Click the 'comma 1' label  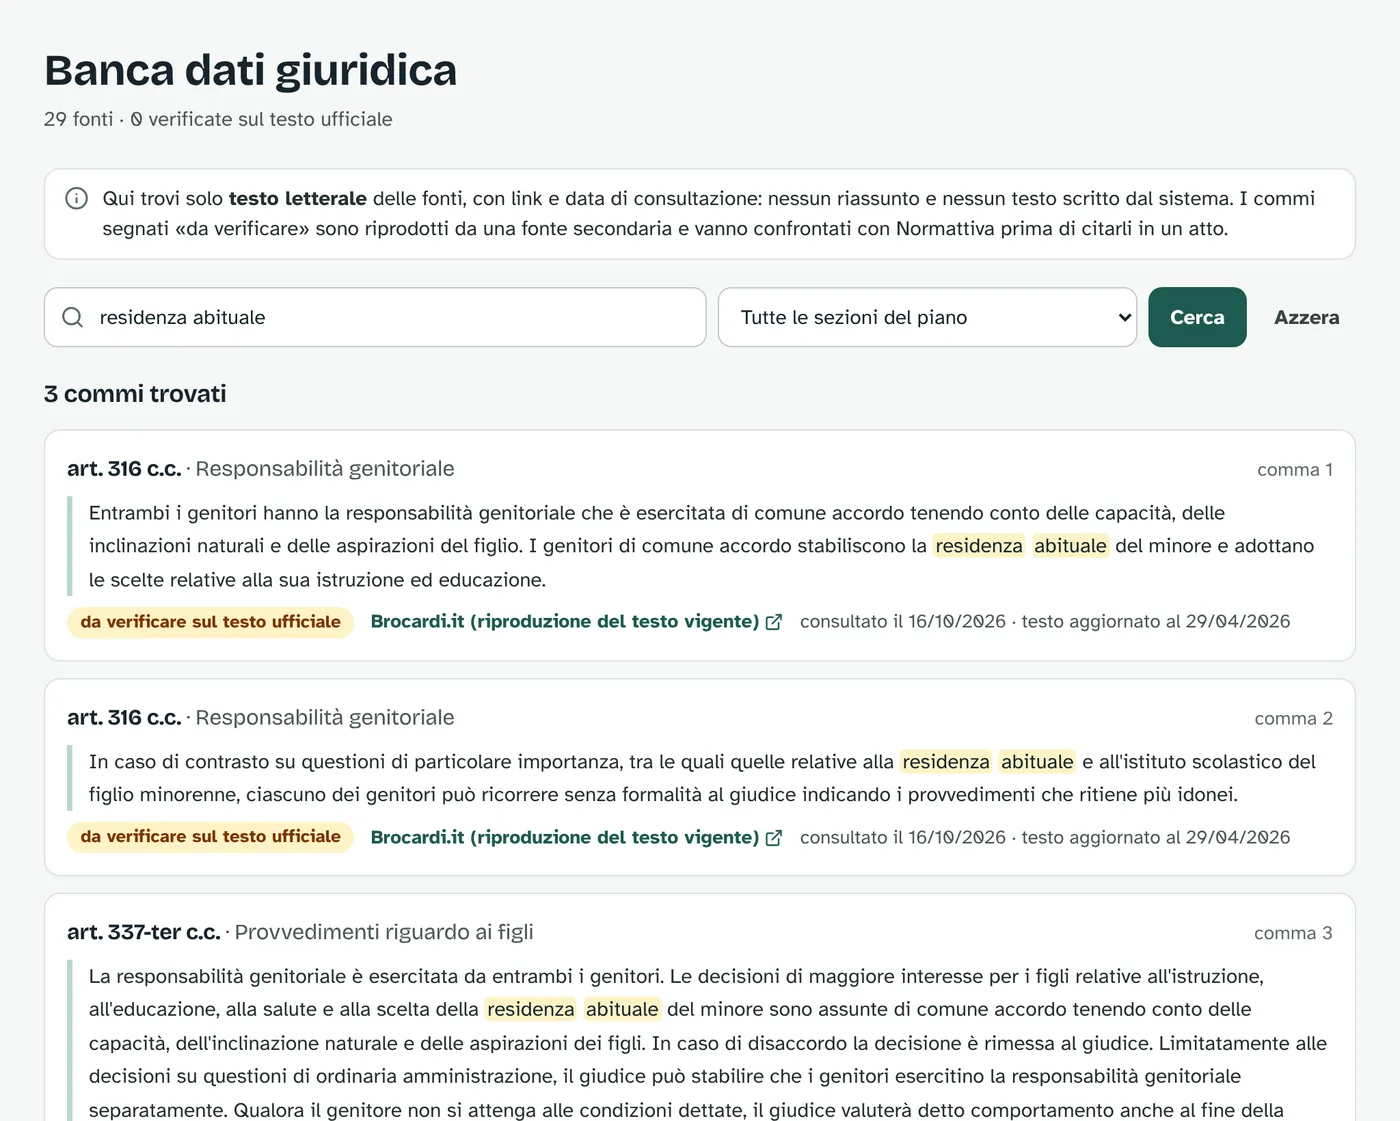point(1295,470)
